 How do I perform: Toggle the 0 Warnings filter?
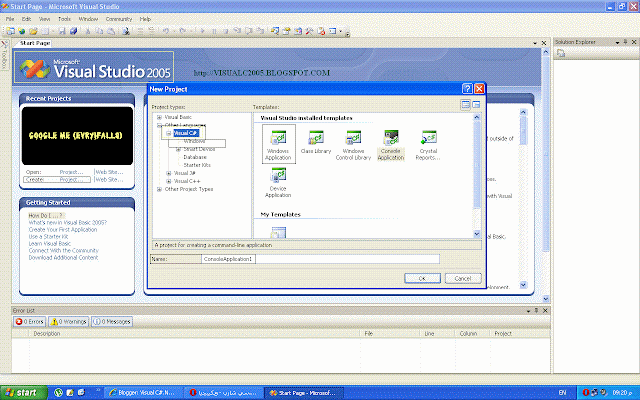[x=69, y=322]
